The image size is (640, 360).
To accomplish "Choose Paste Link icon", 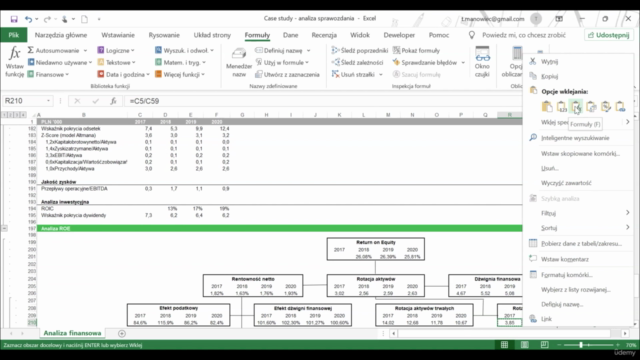I will coord(620,107).
